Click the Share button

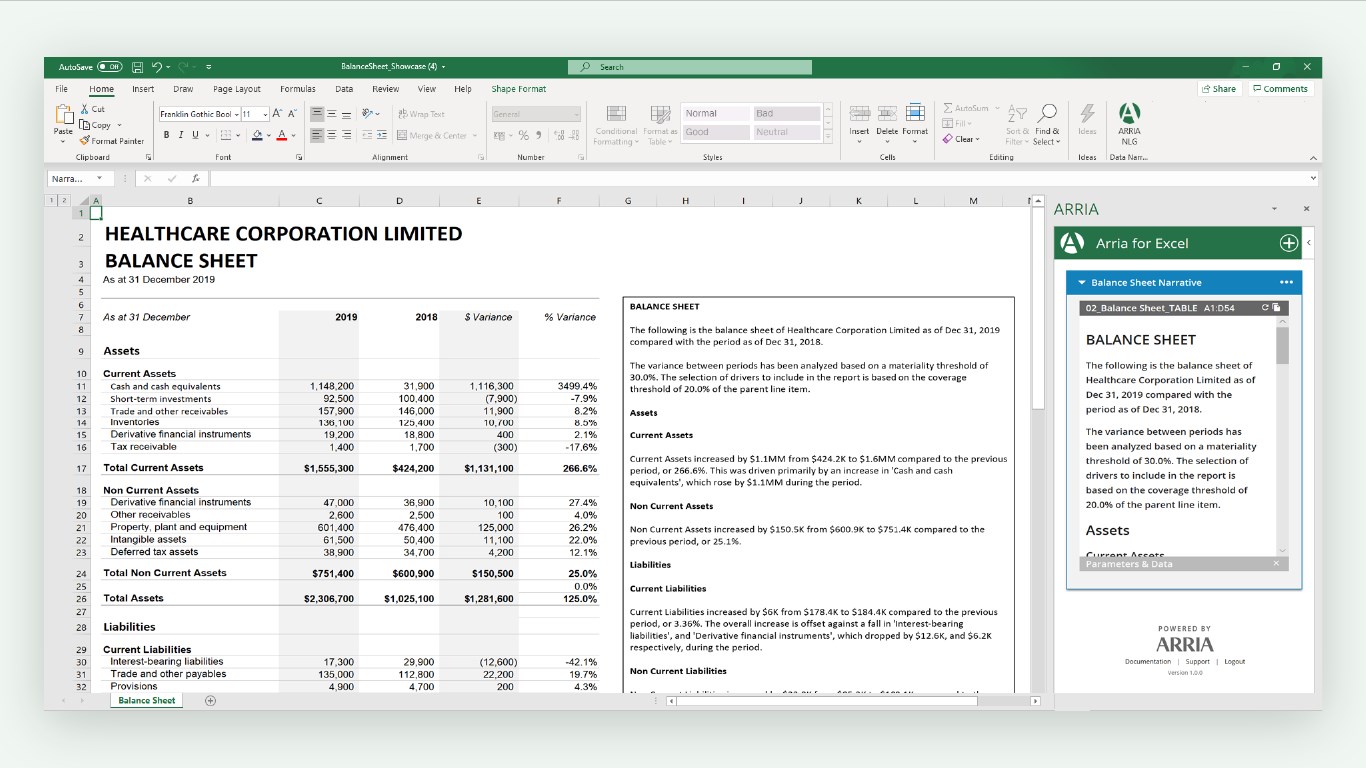1218,89
